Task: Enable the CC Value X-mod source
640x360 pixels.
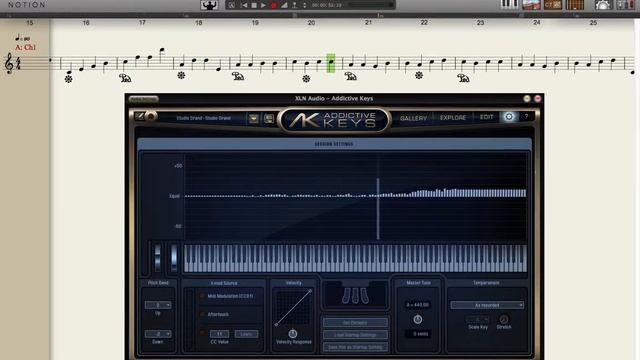Action: point(202,333)
